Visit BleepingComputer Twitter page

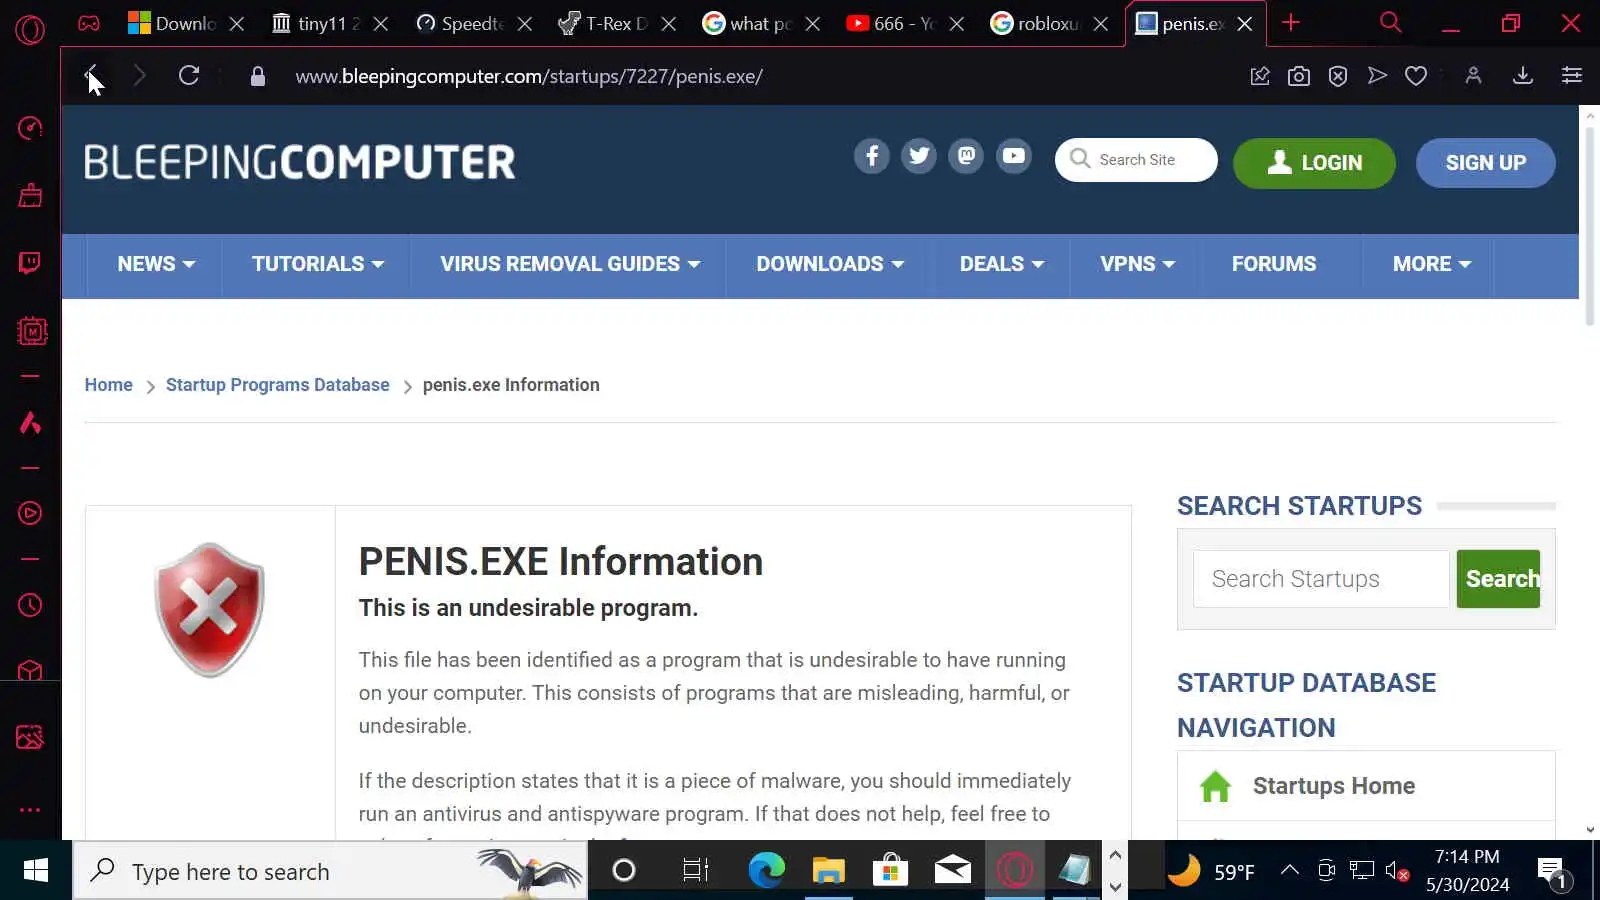pyautogui.click(x=919, y=156)
